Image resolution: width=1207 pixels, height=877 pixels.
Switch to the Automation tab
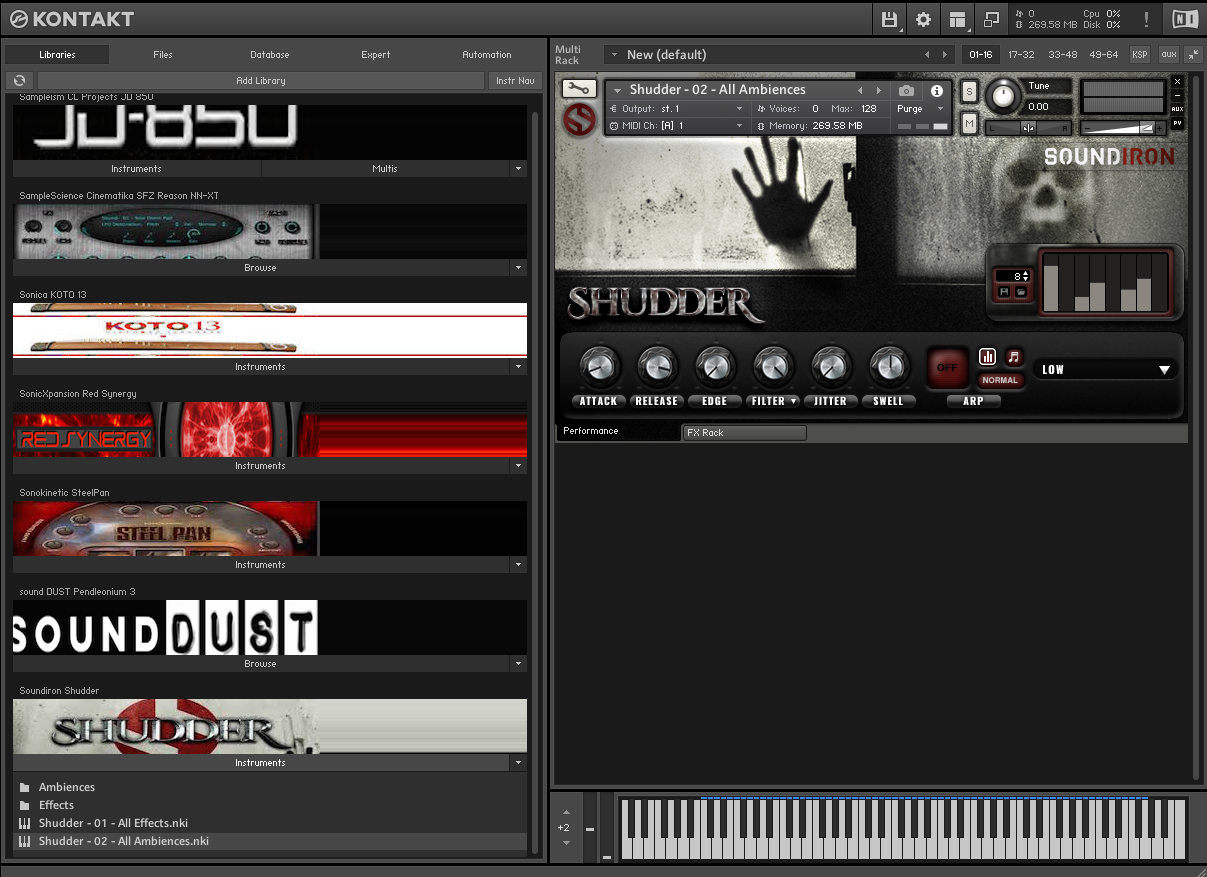tap(487, 55)
